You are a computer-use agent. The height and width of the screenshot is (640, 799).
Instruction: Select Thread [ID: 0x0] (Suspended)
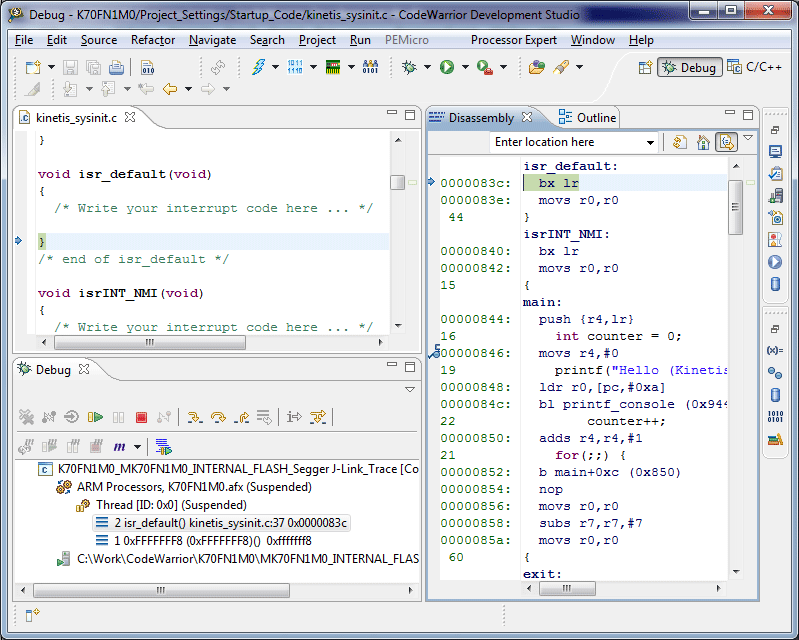tap(162, 505)
